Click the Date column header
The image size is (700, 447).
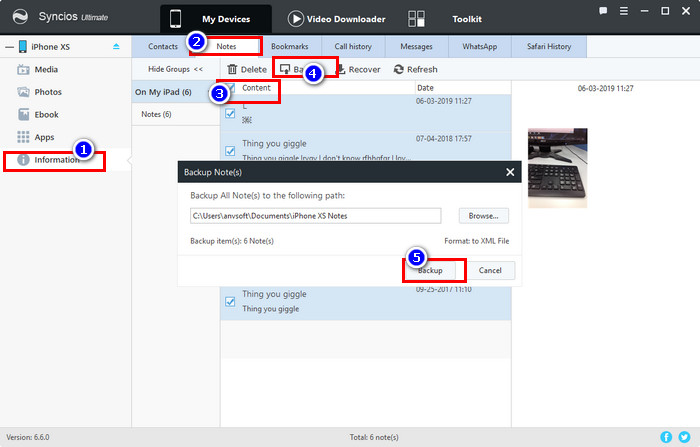pos(425,88)
